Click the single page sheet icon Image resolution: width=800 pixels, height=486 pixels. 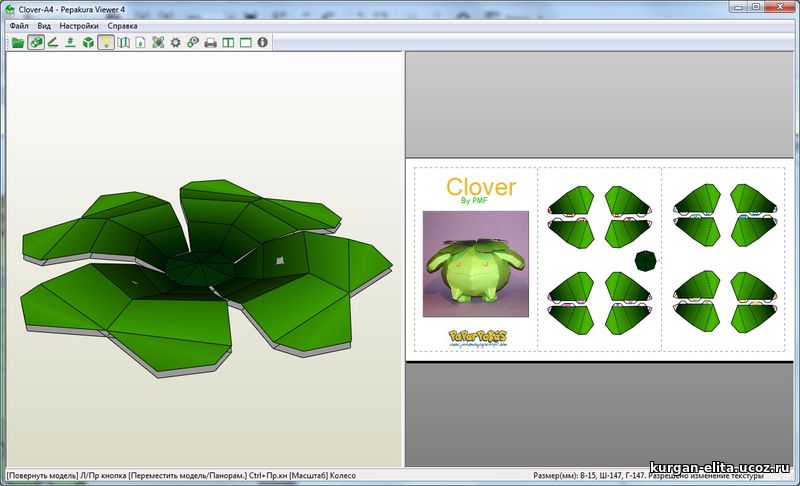[140, 42]
